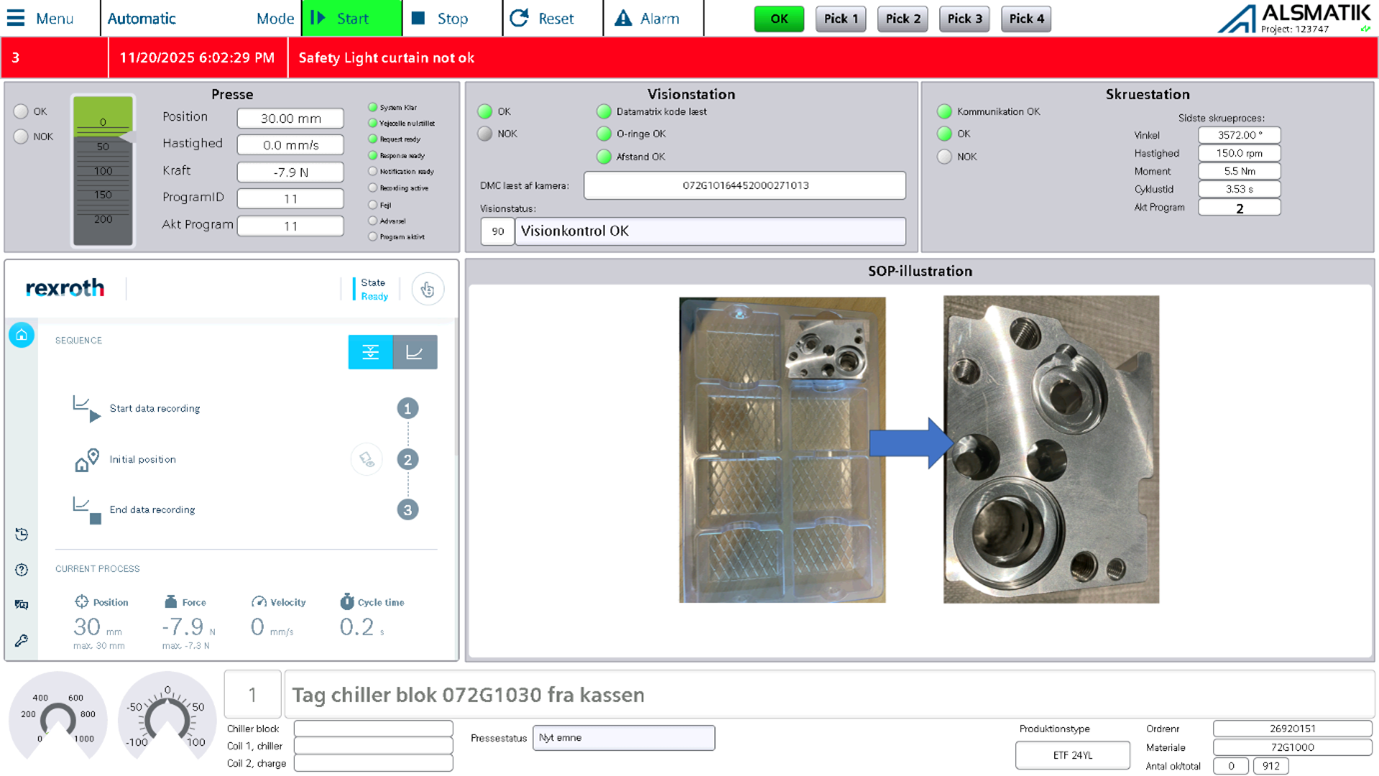Viewport: 1379px width, 776px height.
Task: Open the Rexroth history clock icon
Action: coord(21,535)
